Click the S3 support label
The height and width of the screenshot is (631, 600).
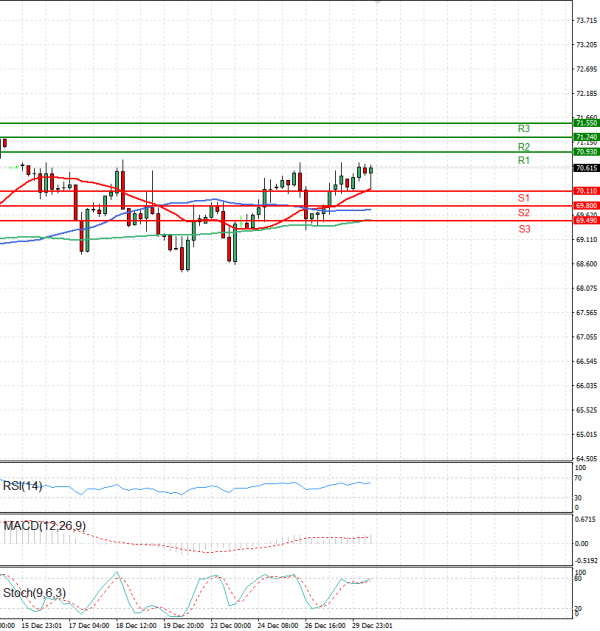[x=524, y=229]
